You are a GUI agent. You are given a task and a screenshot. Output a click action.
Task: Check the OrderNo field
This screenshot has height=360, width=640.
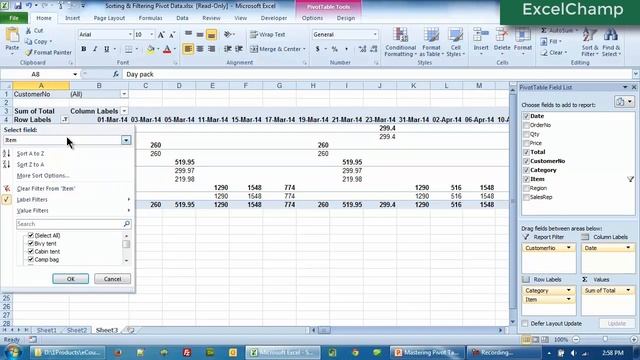(526, 125)
